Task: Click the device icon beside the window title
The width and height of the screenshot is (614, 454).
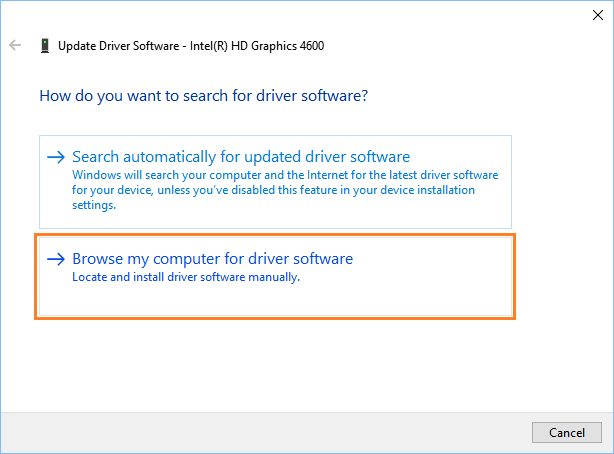Action: click(x=45, y=46)
